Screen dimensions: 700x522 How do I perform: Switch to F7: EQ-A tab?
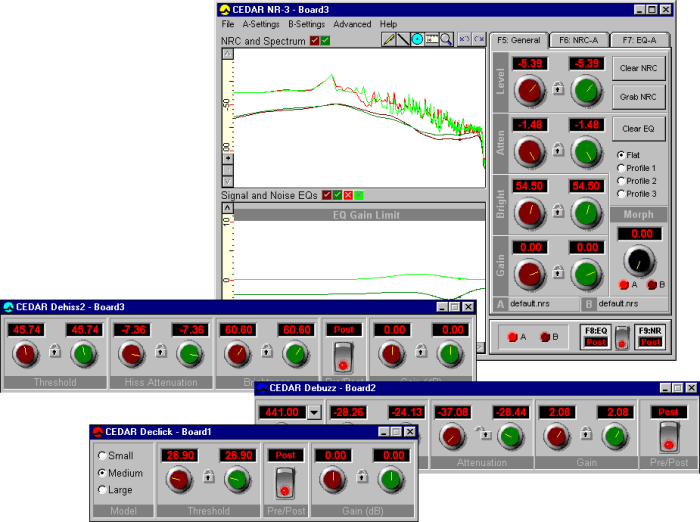click(639, 40)
